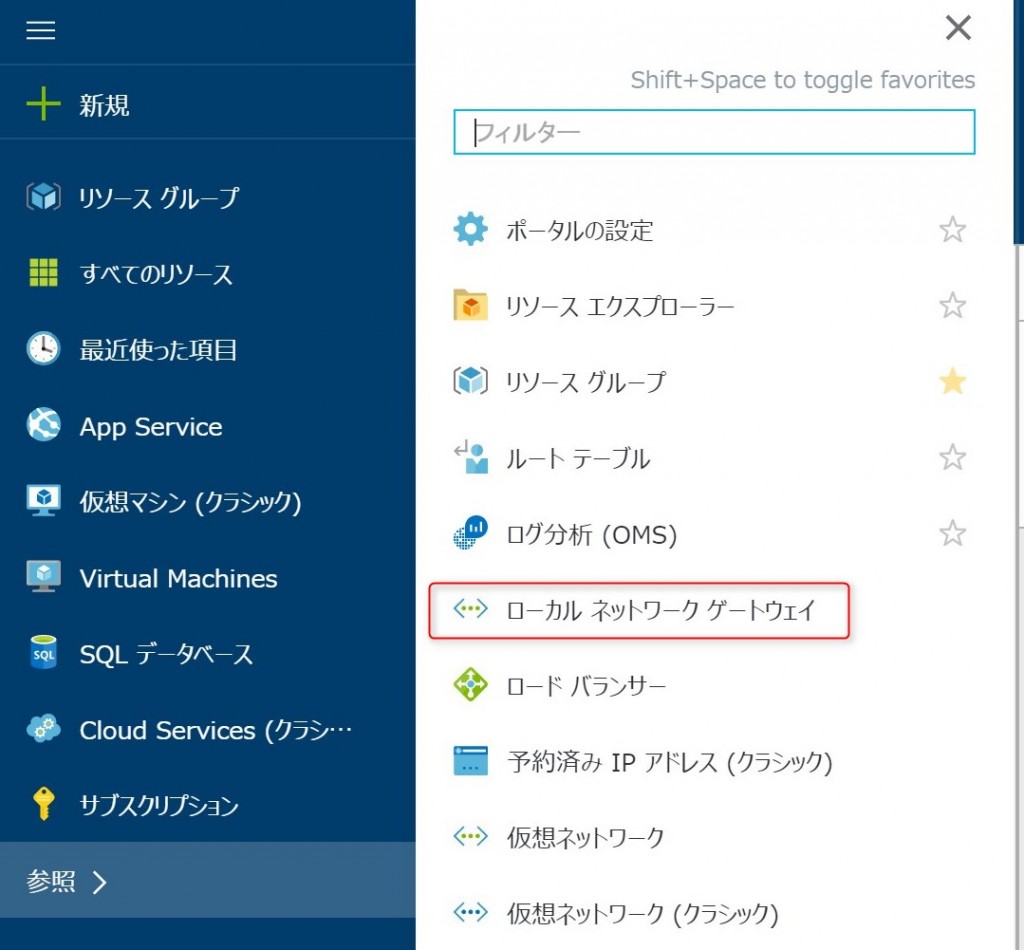The width and height of the screenshot is (1024, 950).
Task: Open リソース グループ in left sidebar
Action: point(158,198)
